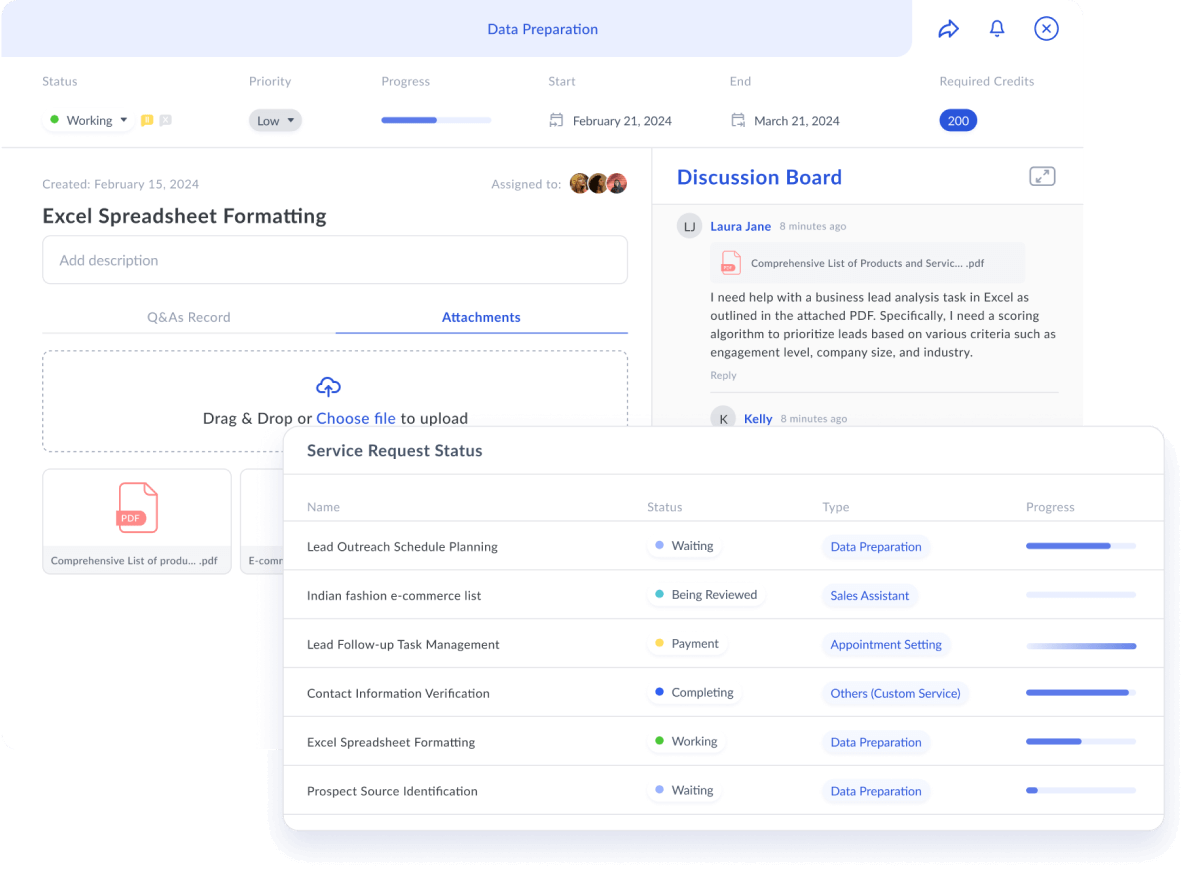Open the Comprehensive List PDF attachment thumbnail
This screenshot has width=1197, height=880.
(x=137, y=520)
